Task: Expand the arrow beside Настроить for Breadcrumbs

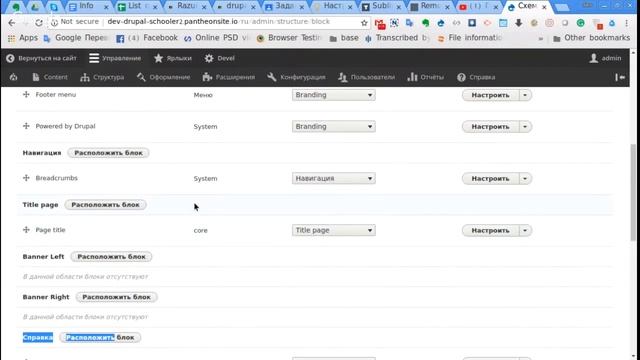Action: 525,178
